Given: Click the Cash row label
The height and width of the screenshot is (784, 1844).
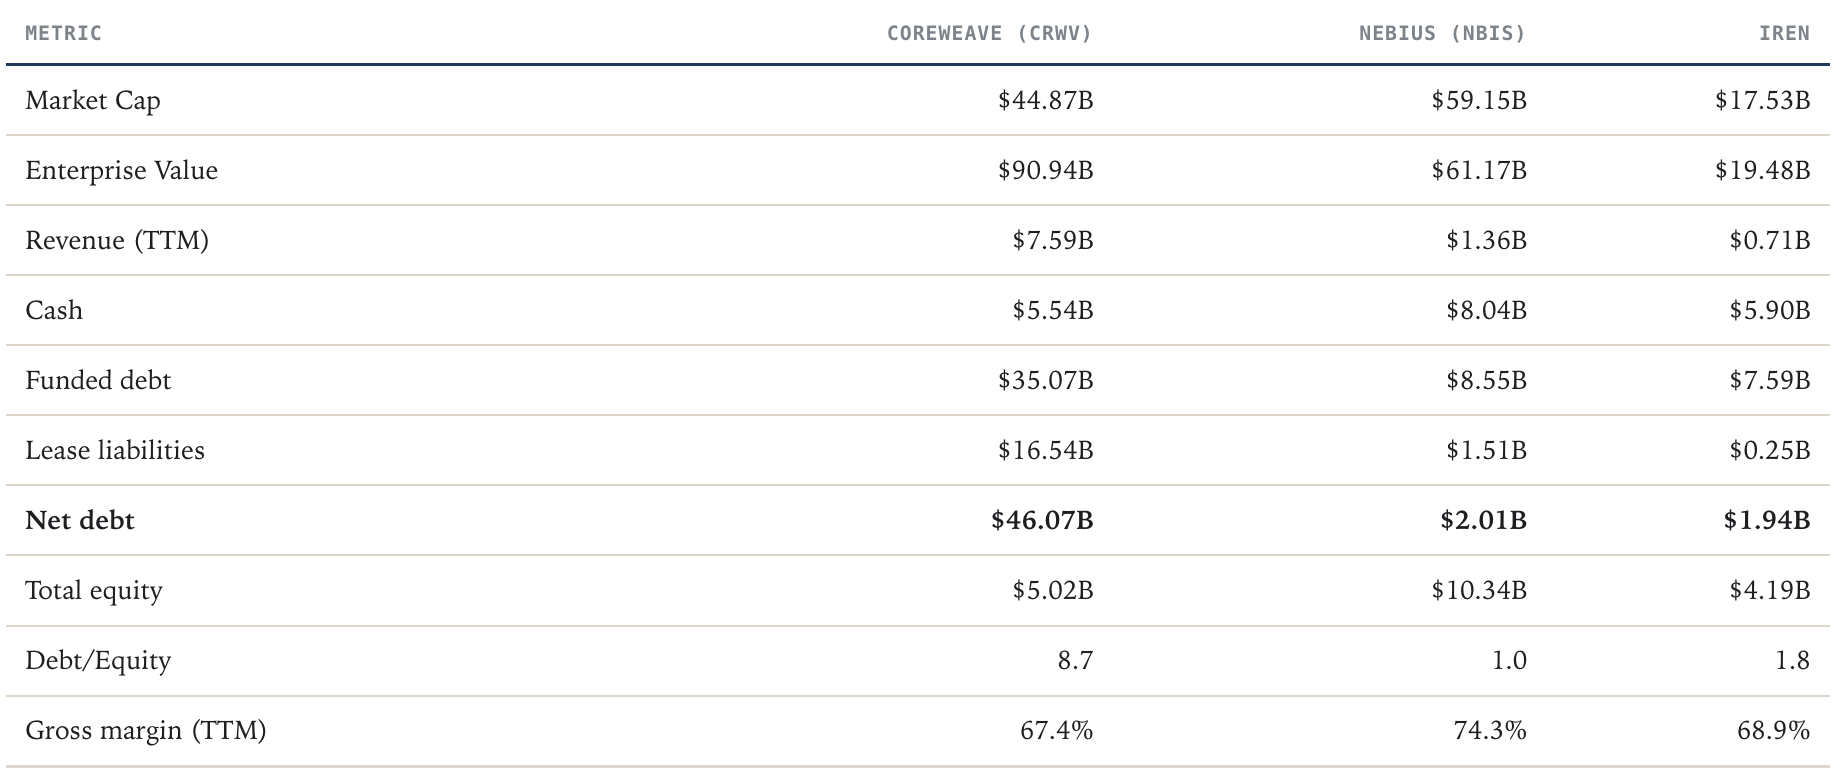Looking at the screenshot, I should (54, 310).
